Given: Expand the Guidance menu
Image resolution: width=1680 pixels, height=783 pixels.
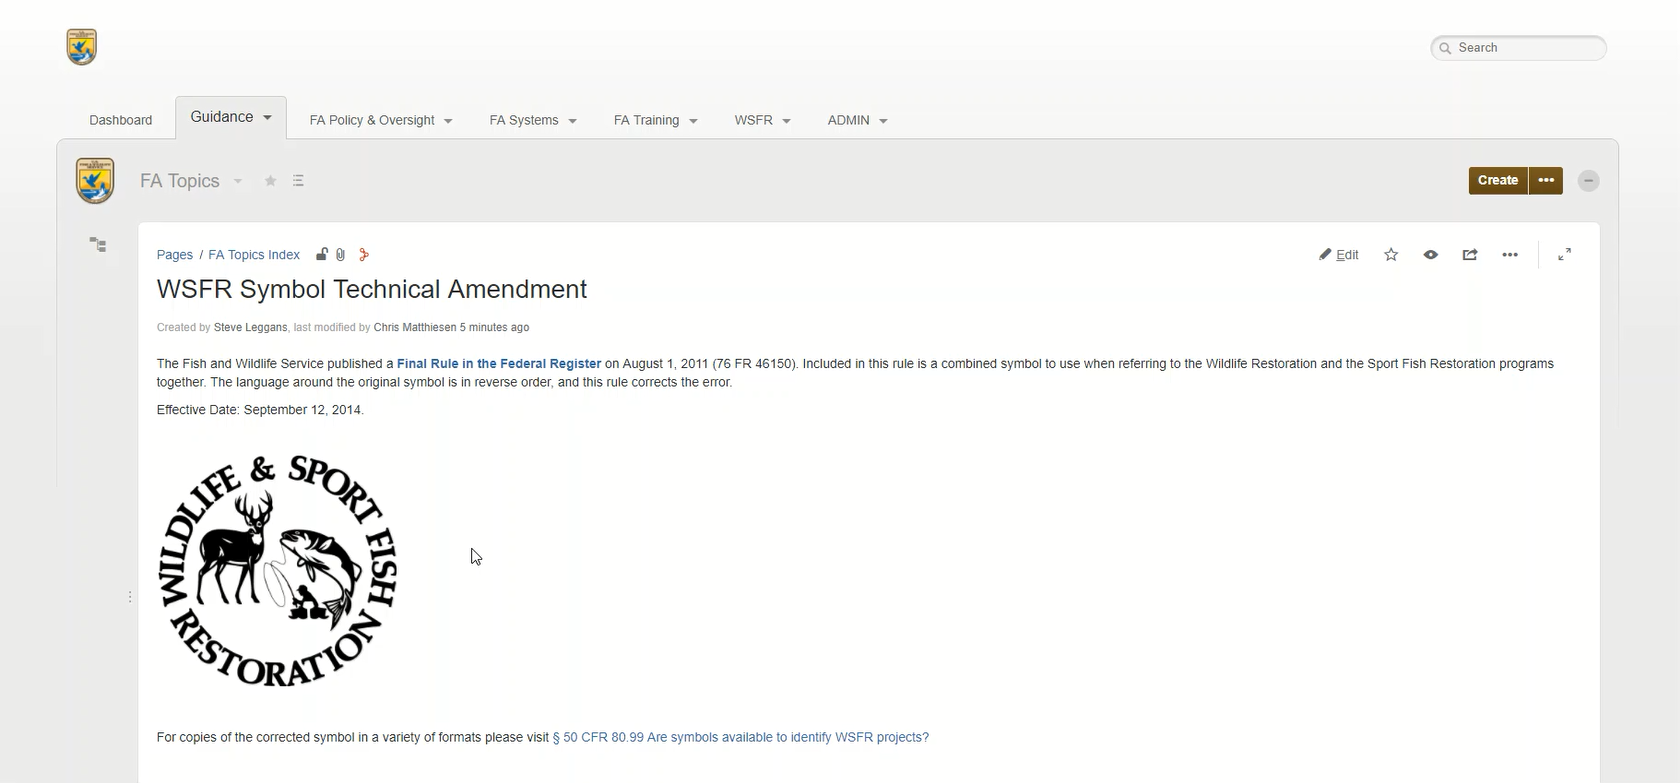Looking at the screenshot, I should (231, 117).
